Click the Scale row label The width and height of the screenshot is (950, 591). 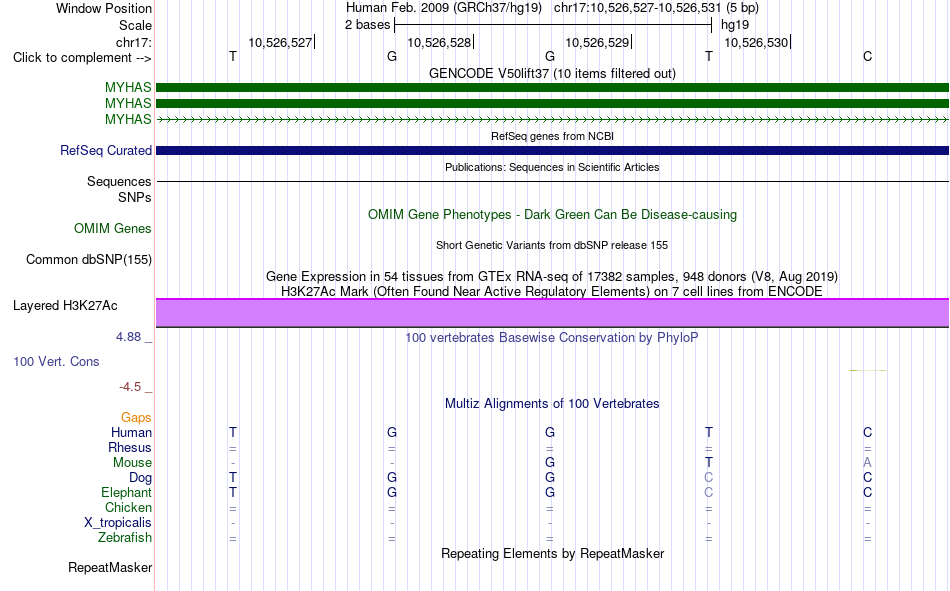(135, 25)
